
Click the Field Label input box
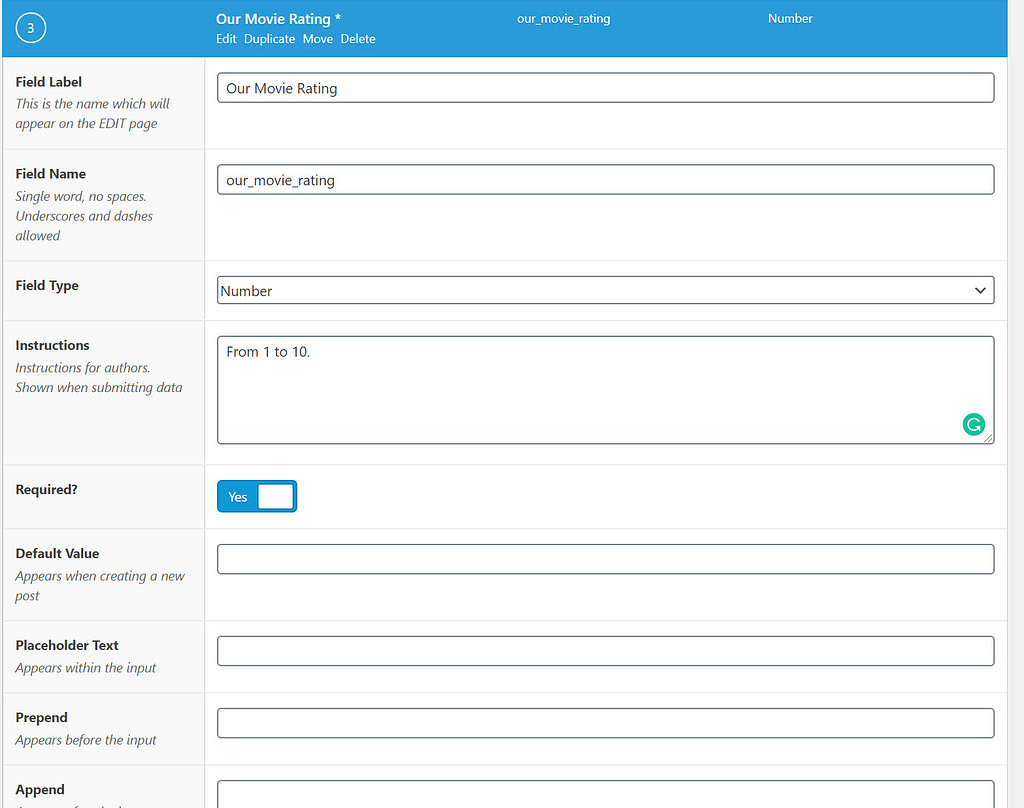605,87
